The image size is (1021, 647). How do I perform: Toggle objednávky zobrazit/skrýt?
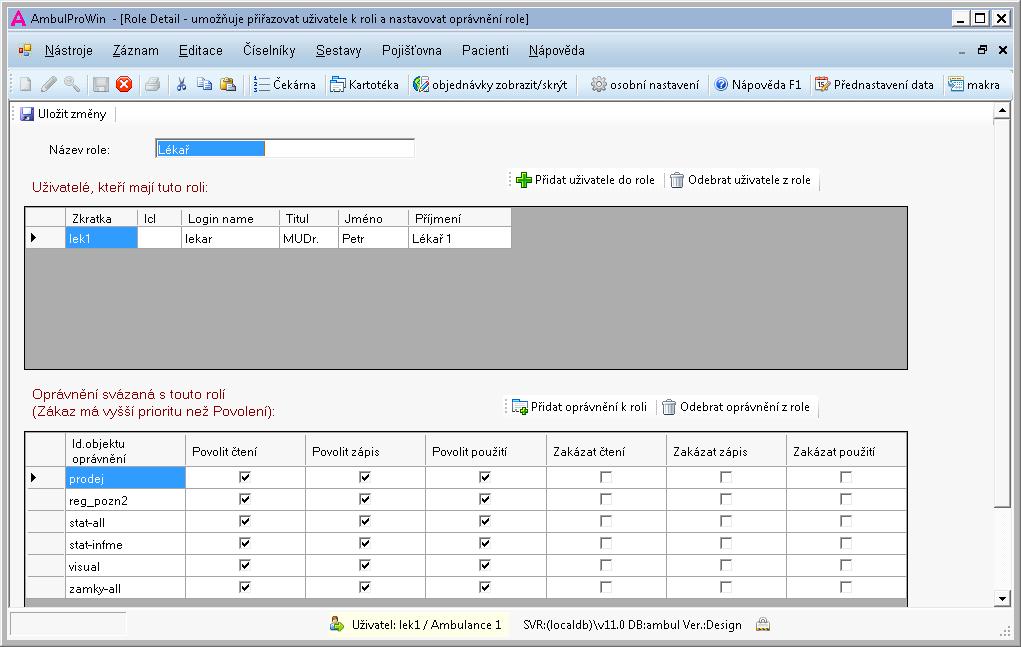[x=490, y=85]
